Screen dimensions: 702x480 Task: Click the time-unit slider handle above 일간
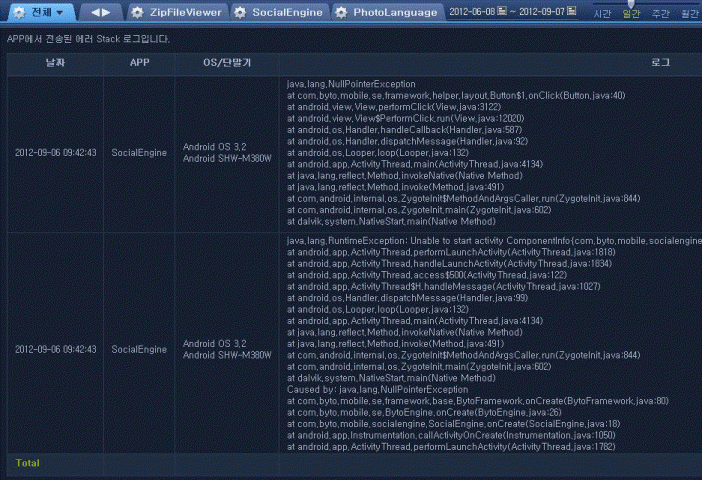tap(631, 4)
